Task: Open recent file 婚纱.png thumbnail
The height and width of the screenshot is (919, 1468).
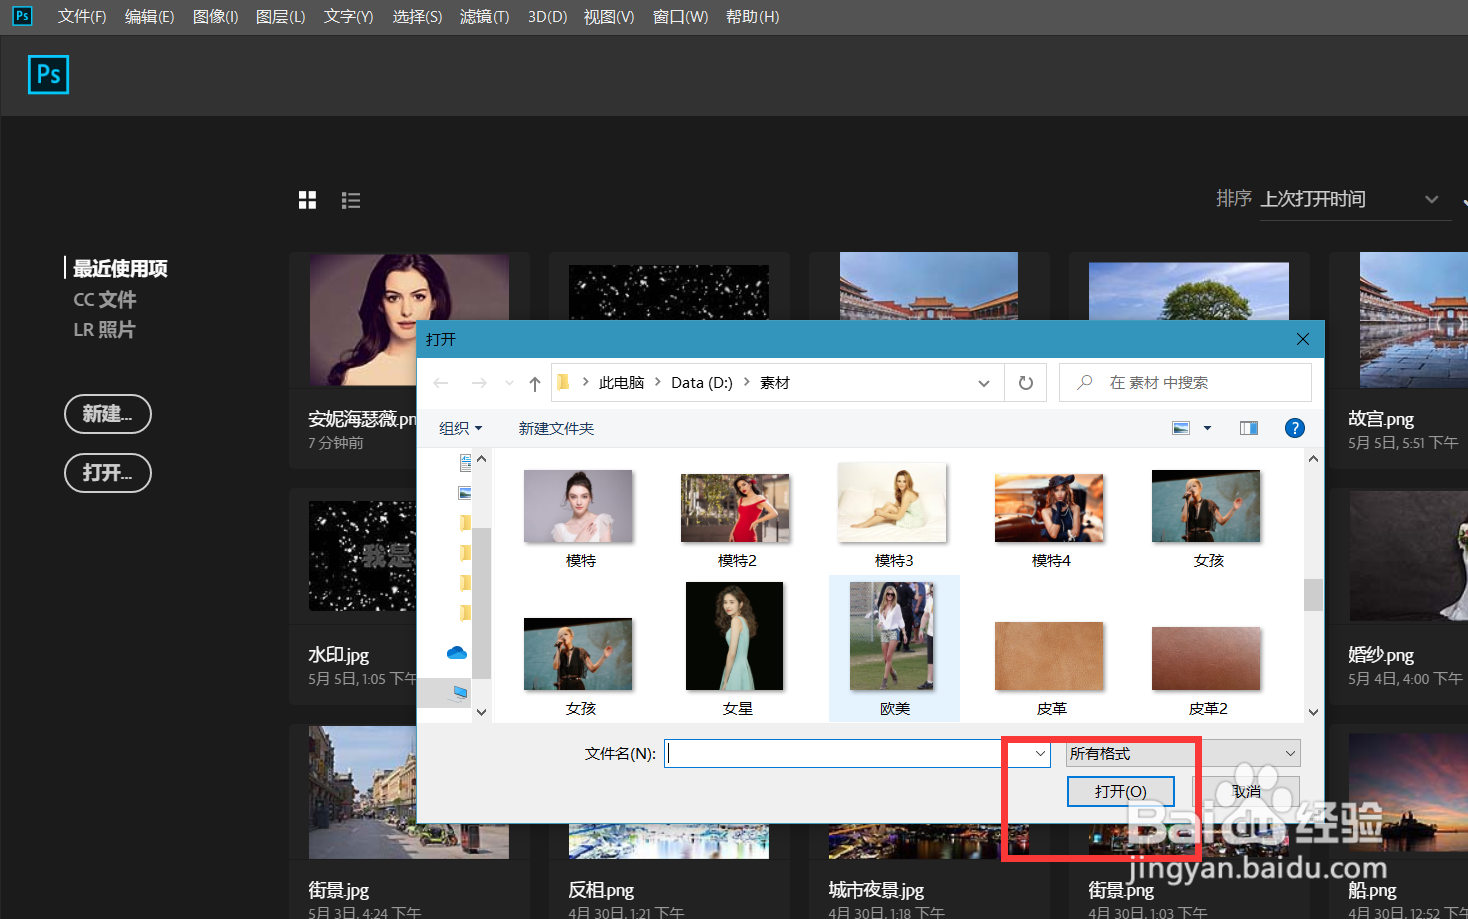Action: (1409, 555)
